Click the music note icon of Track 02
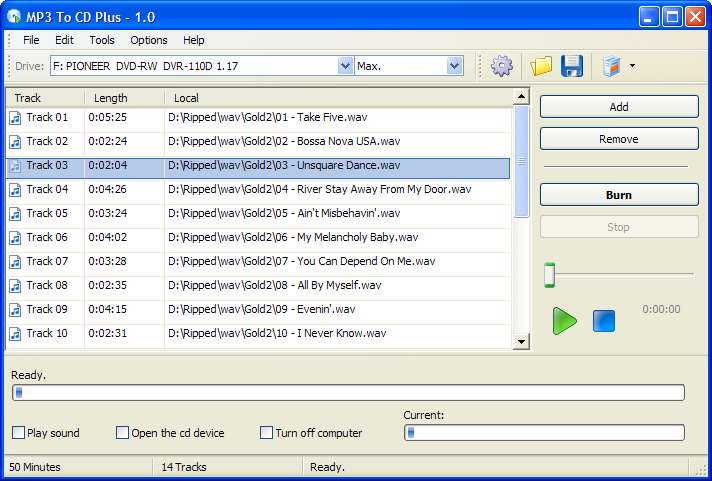The image size is (712, 481). point(15,142)
